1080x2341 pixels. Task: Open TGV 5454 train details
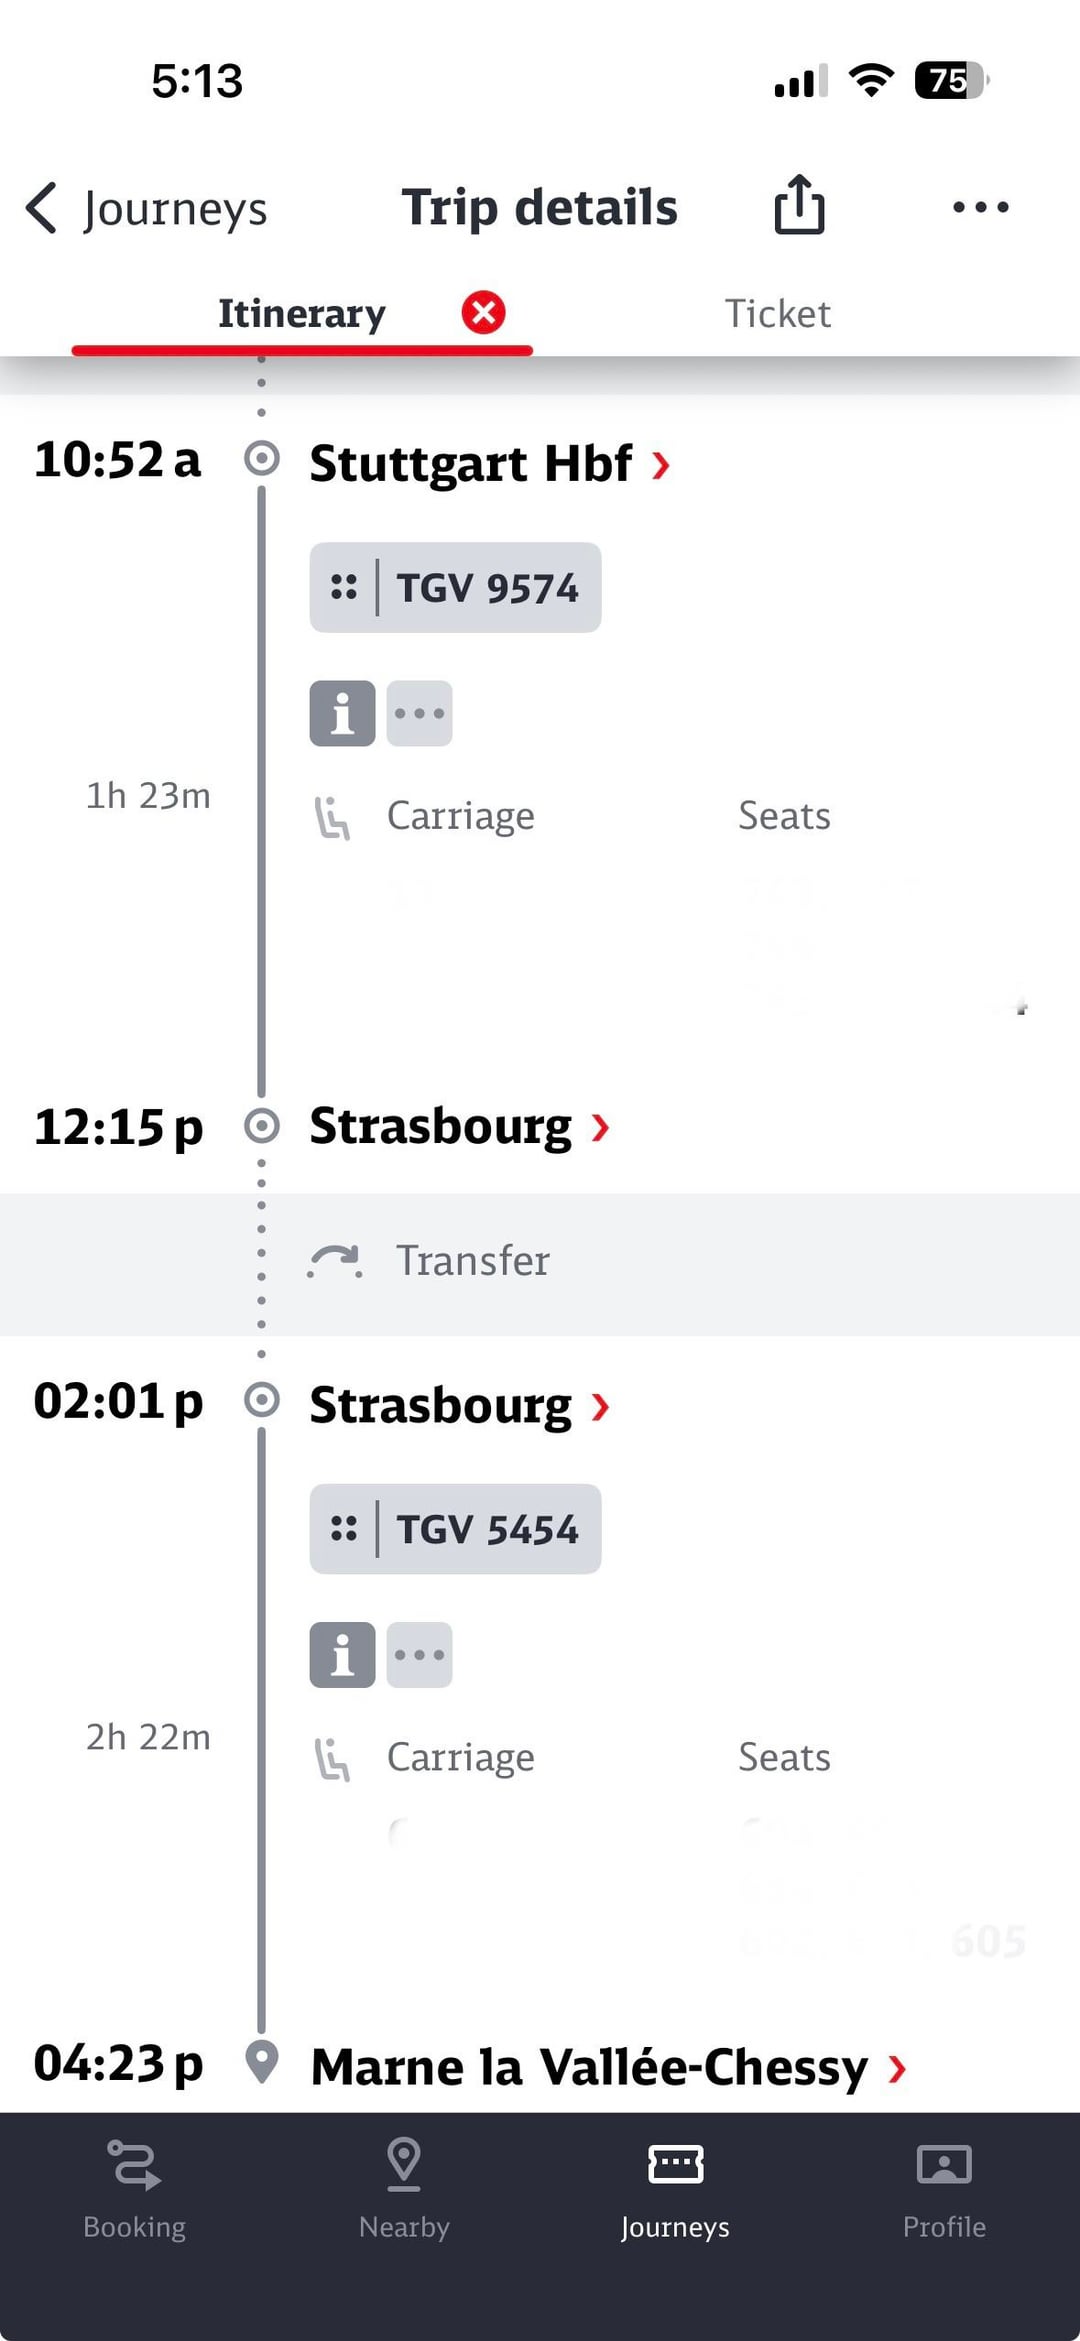(456, 1530)
